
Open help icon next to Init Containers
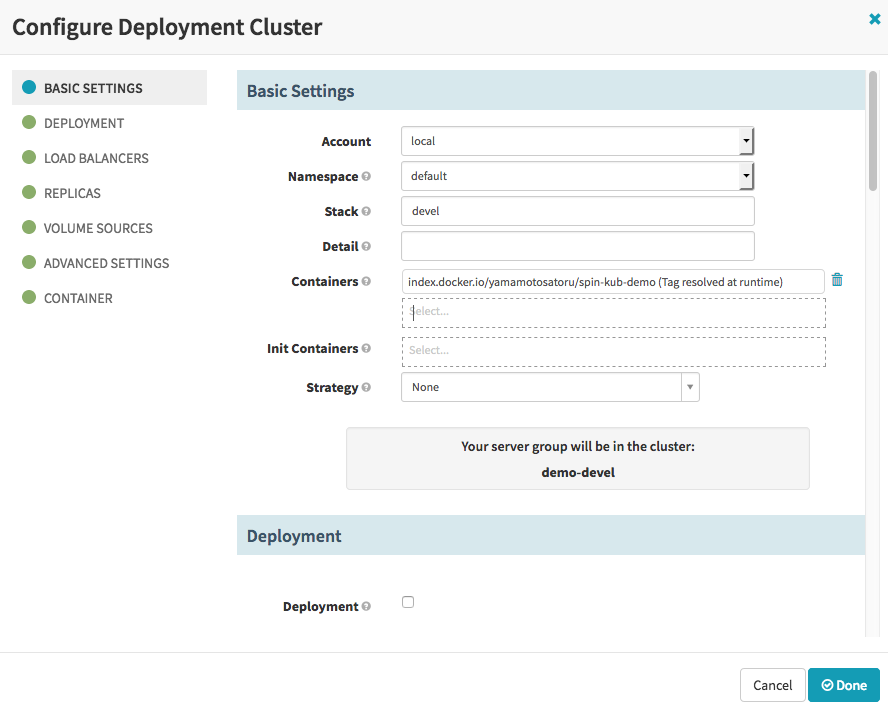[366, 348]
